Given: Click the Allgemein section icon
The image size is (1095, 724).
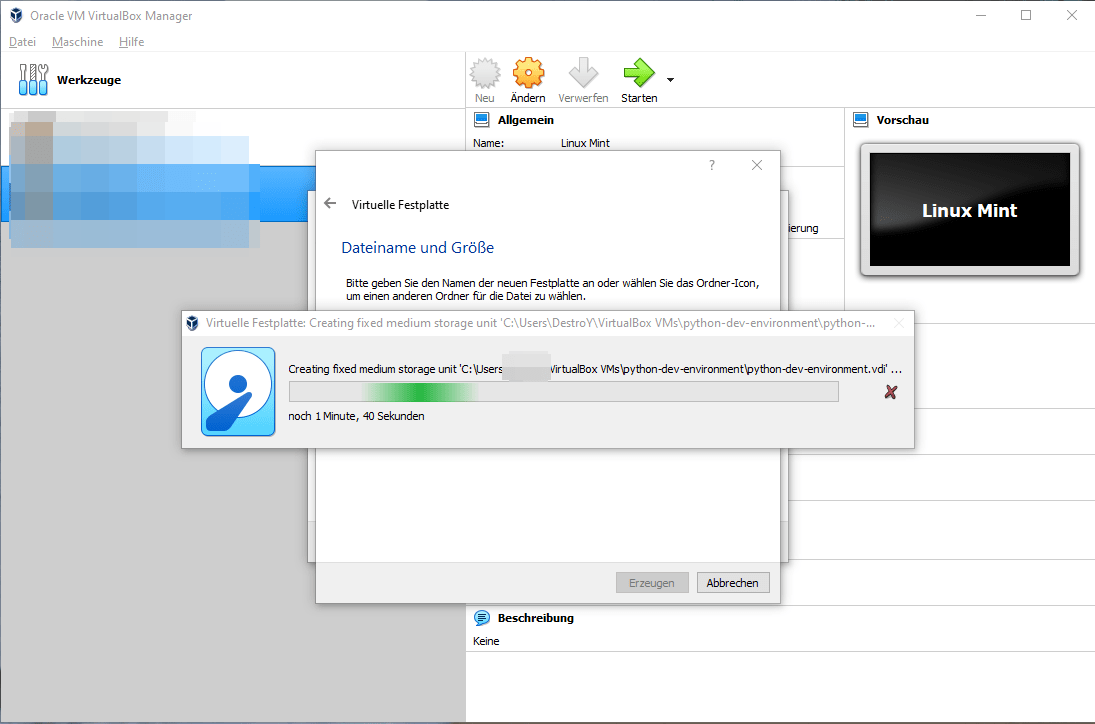Looking at the screenshot, I should (x=481, y=119).
